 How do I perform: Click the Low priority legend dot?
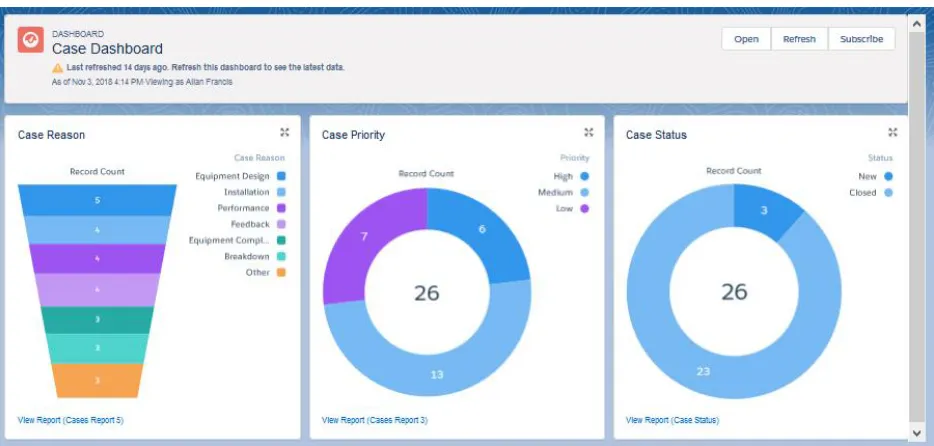(584, 208)
